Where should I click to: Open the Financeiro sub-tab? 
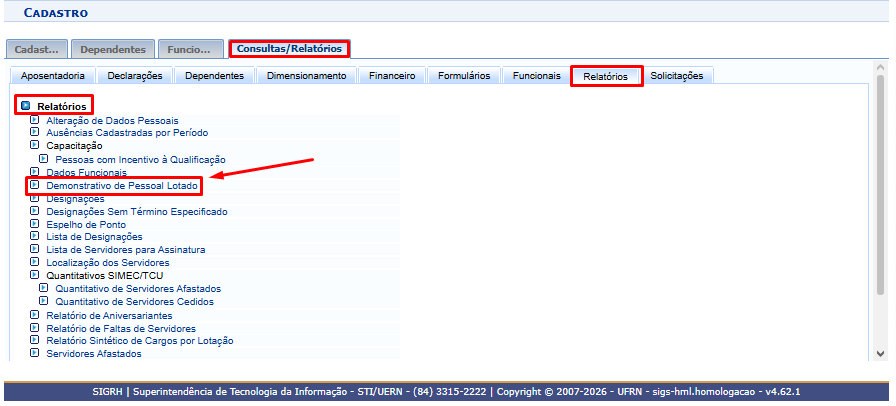(x=392, y=75)
